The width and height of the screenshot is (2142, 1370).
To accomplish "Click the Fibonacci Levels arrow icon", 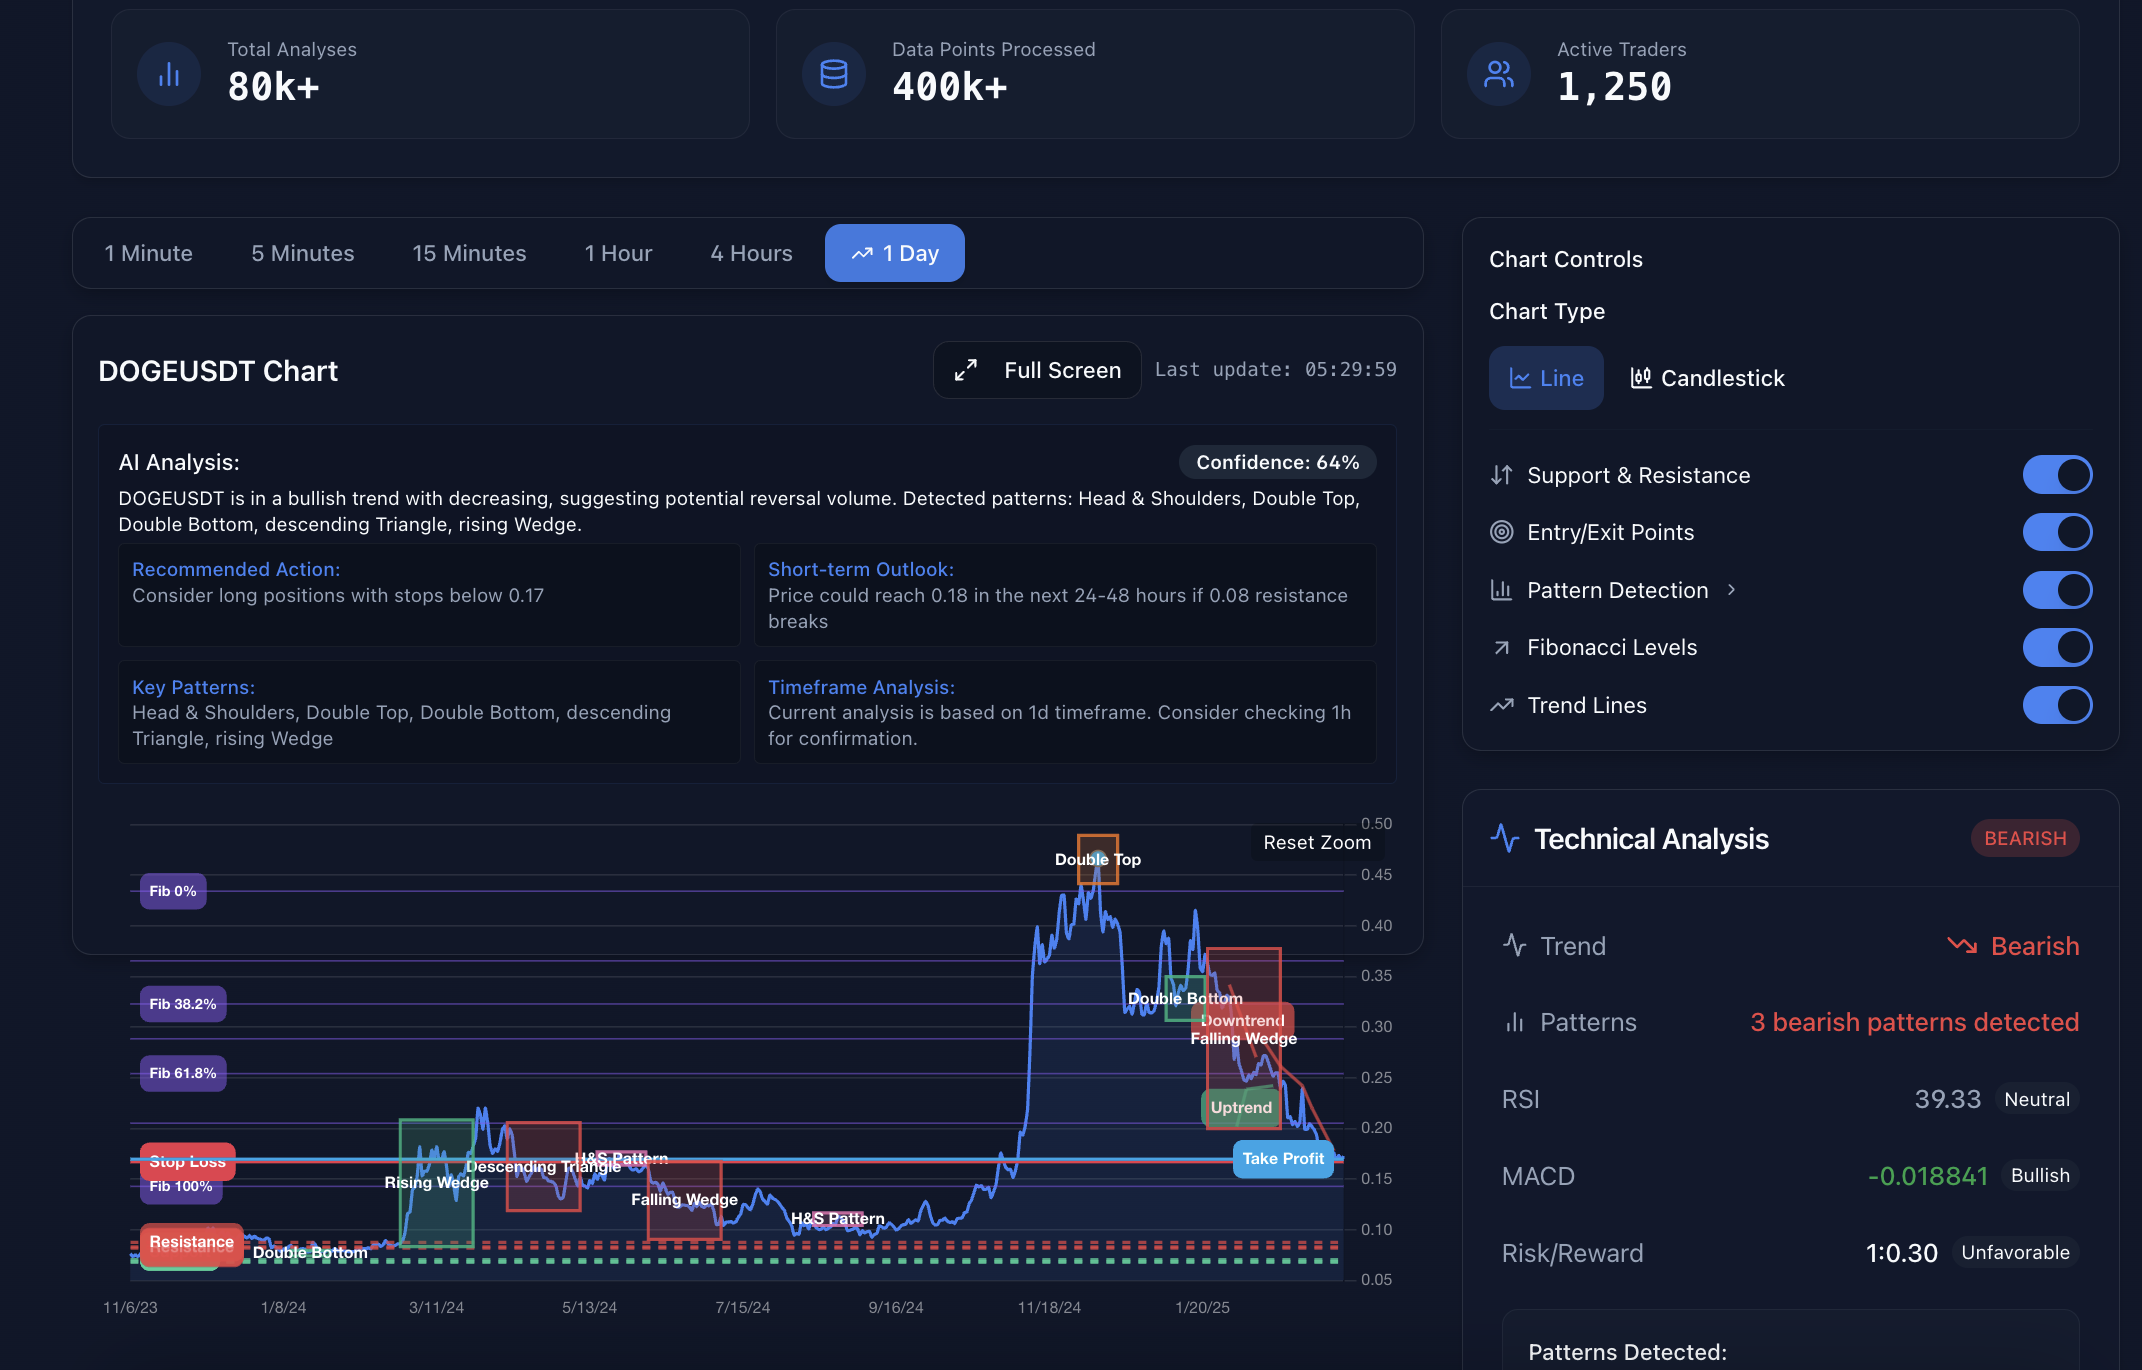I will (x=1501, y=648).
